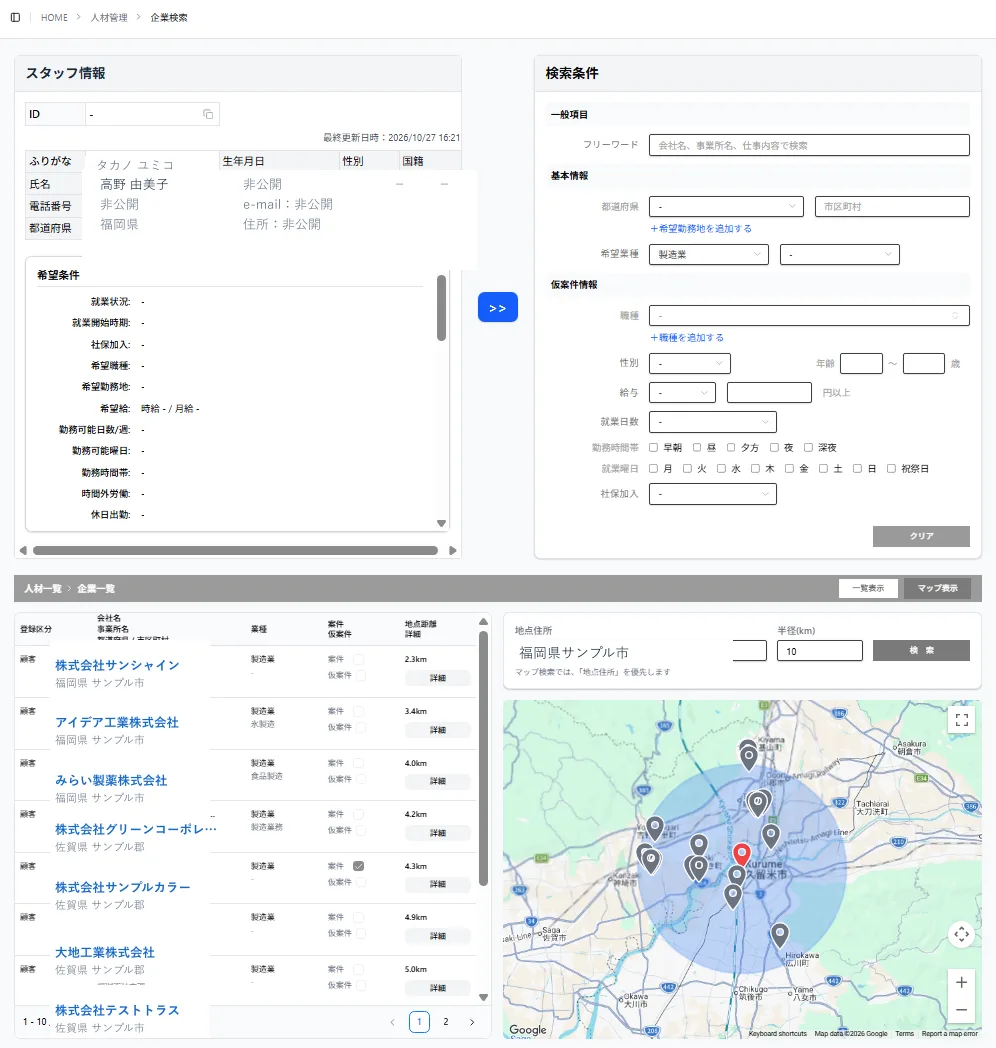The image size is (996, 1048).
Task: Click the map 検索 button
Action: (x=921, y=650)
